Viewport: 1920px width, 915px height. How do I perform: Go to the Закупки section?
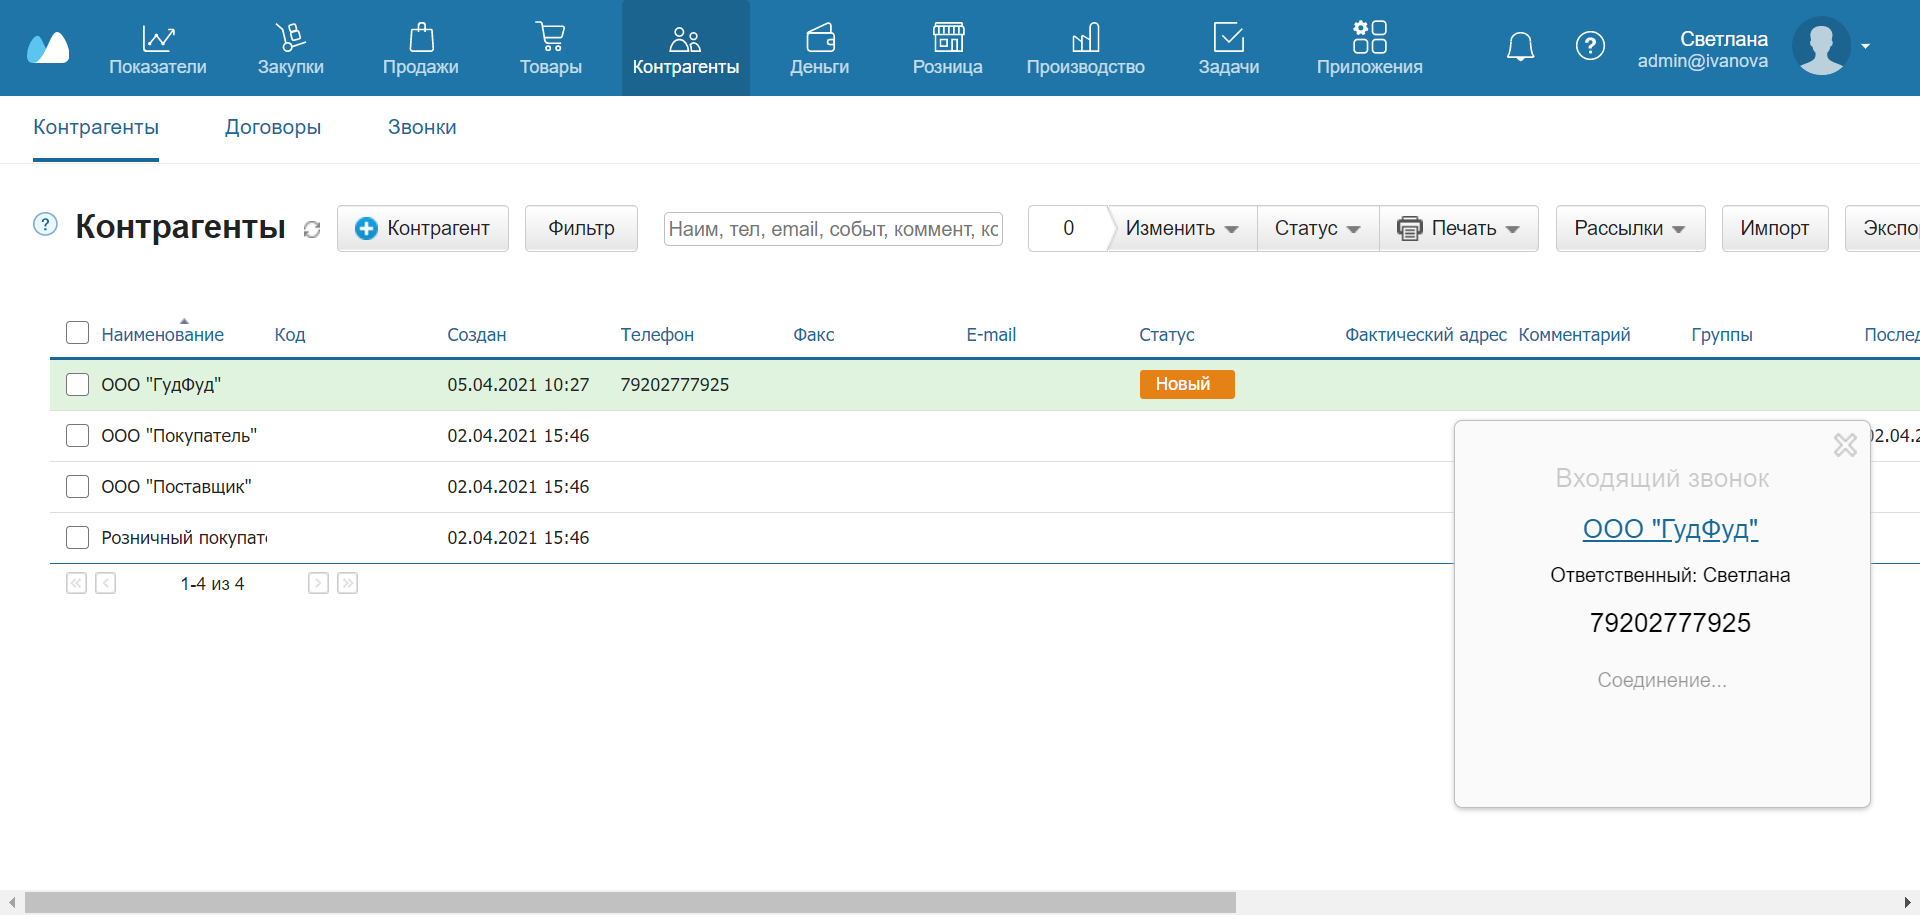(290, 49)
